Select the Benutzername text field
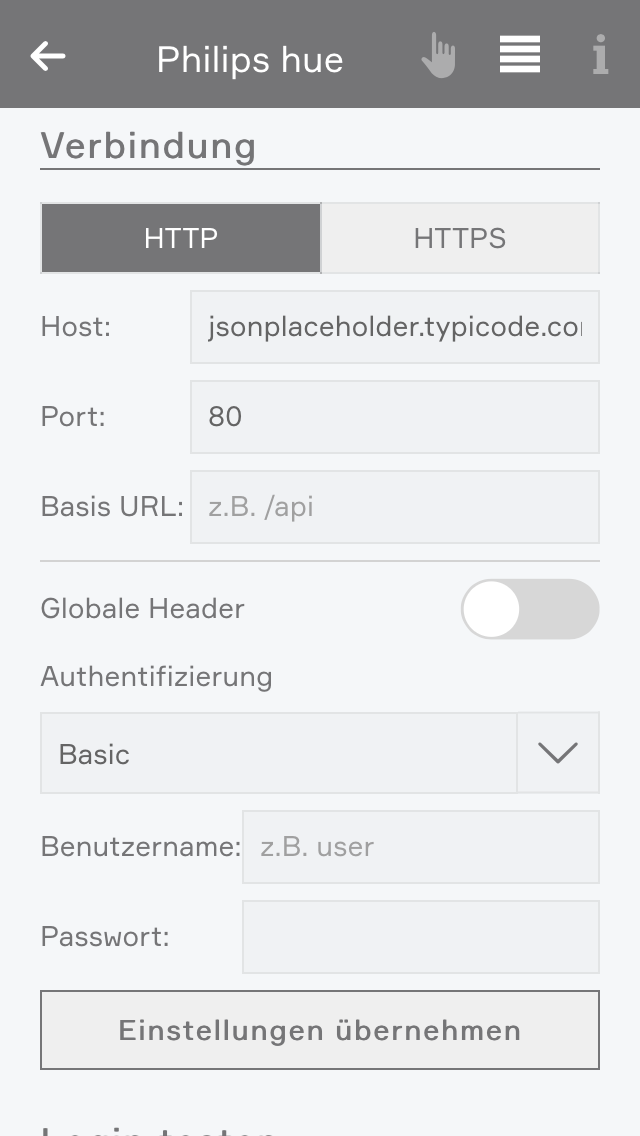The image size is (640, 1136). tap(420, 847)
